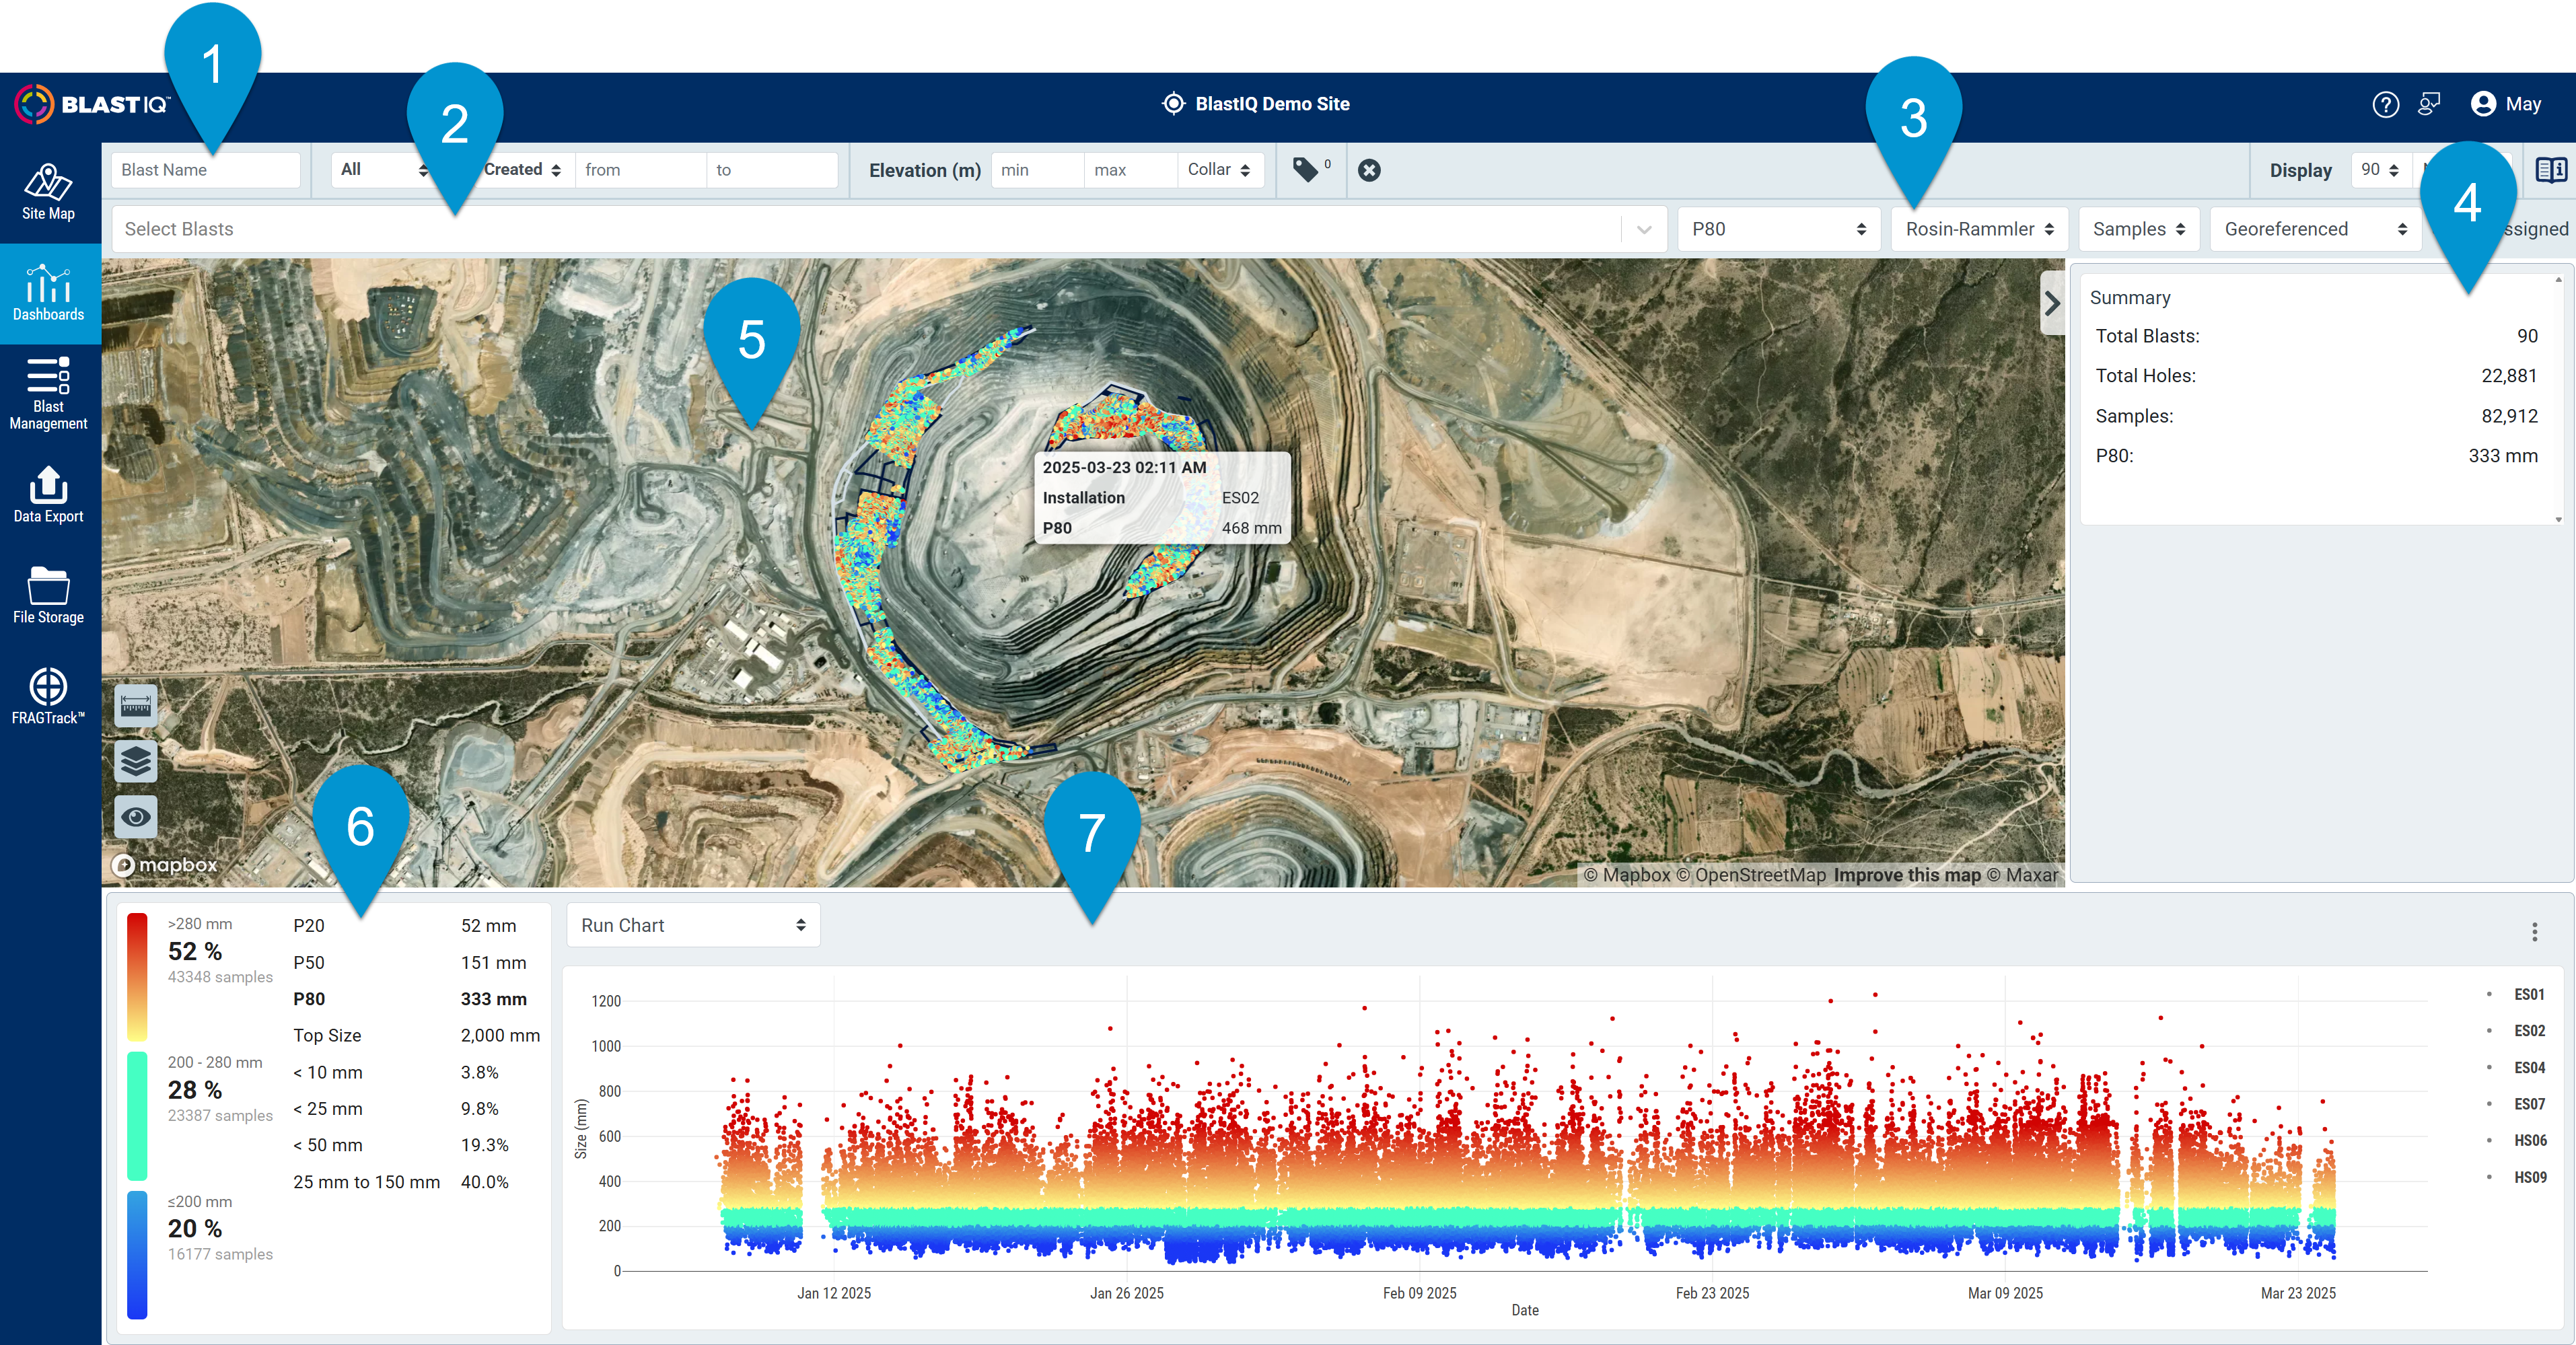Open the All status dropdown
This screenshot has width=2576, height=1345.
383,170
